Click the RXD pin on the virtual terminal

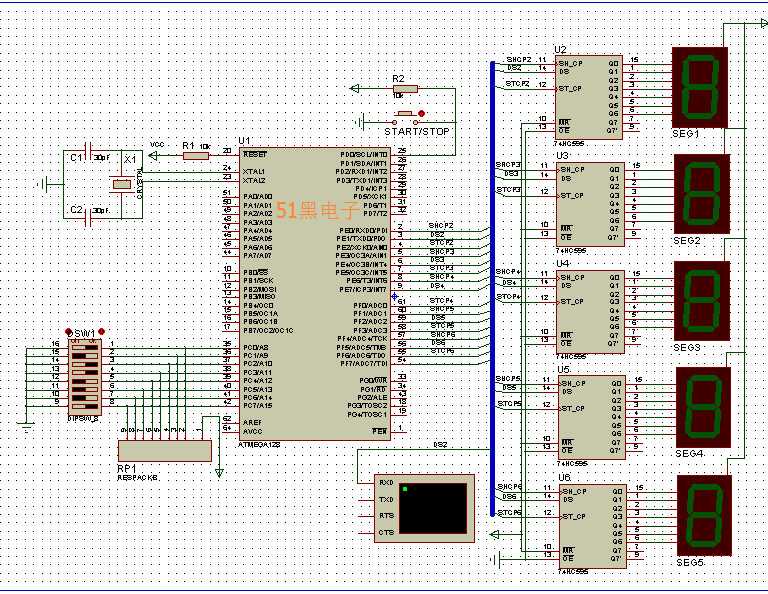coord(386,483)
